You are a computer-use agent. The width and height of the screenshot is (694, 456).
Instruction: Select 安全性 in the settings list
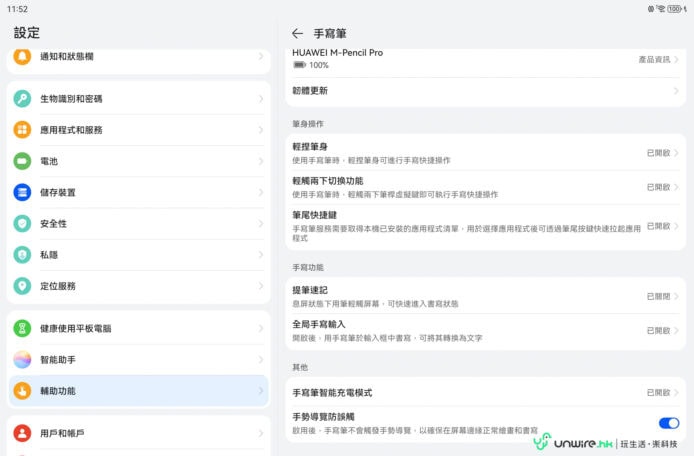138,224
